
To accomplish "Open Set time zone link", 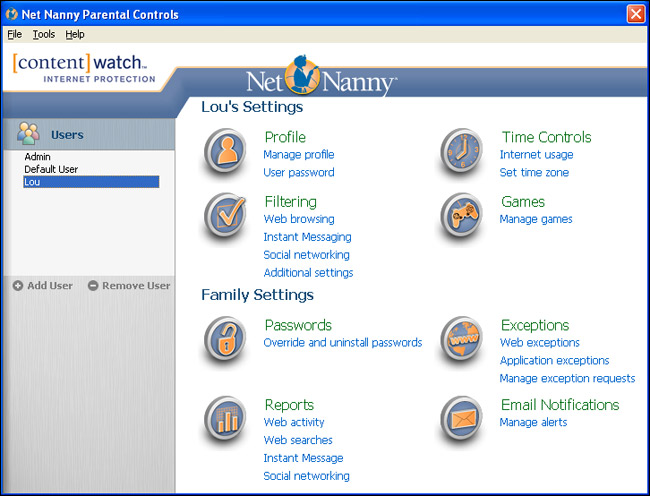I will coord(534,172).
